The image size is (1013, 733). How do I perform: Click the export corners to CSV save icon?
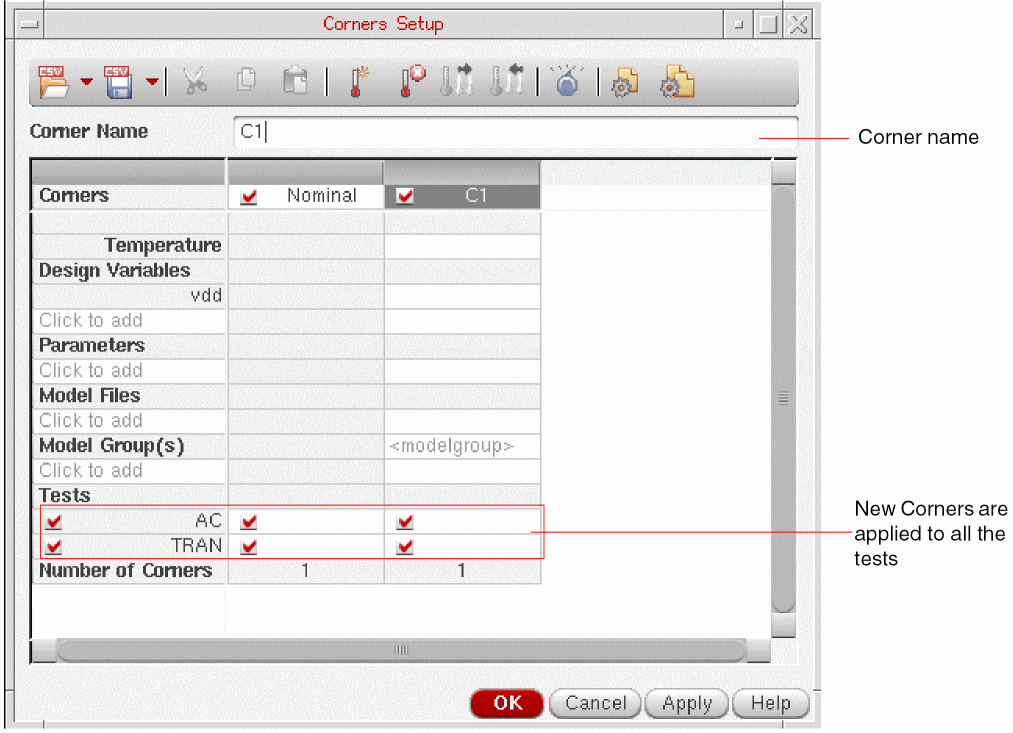(x=118, y=82)
